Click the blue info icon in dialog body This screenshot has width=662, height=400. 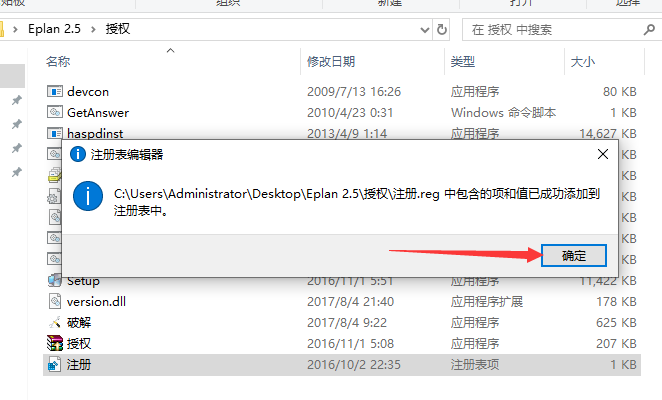tap(88, 196)
